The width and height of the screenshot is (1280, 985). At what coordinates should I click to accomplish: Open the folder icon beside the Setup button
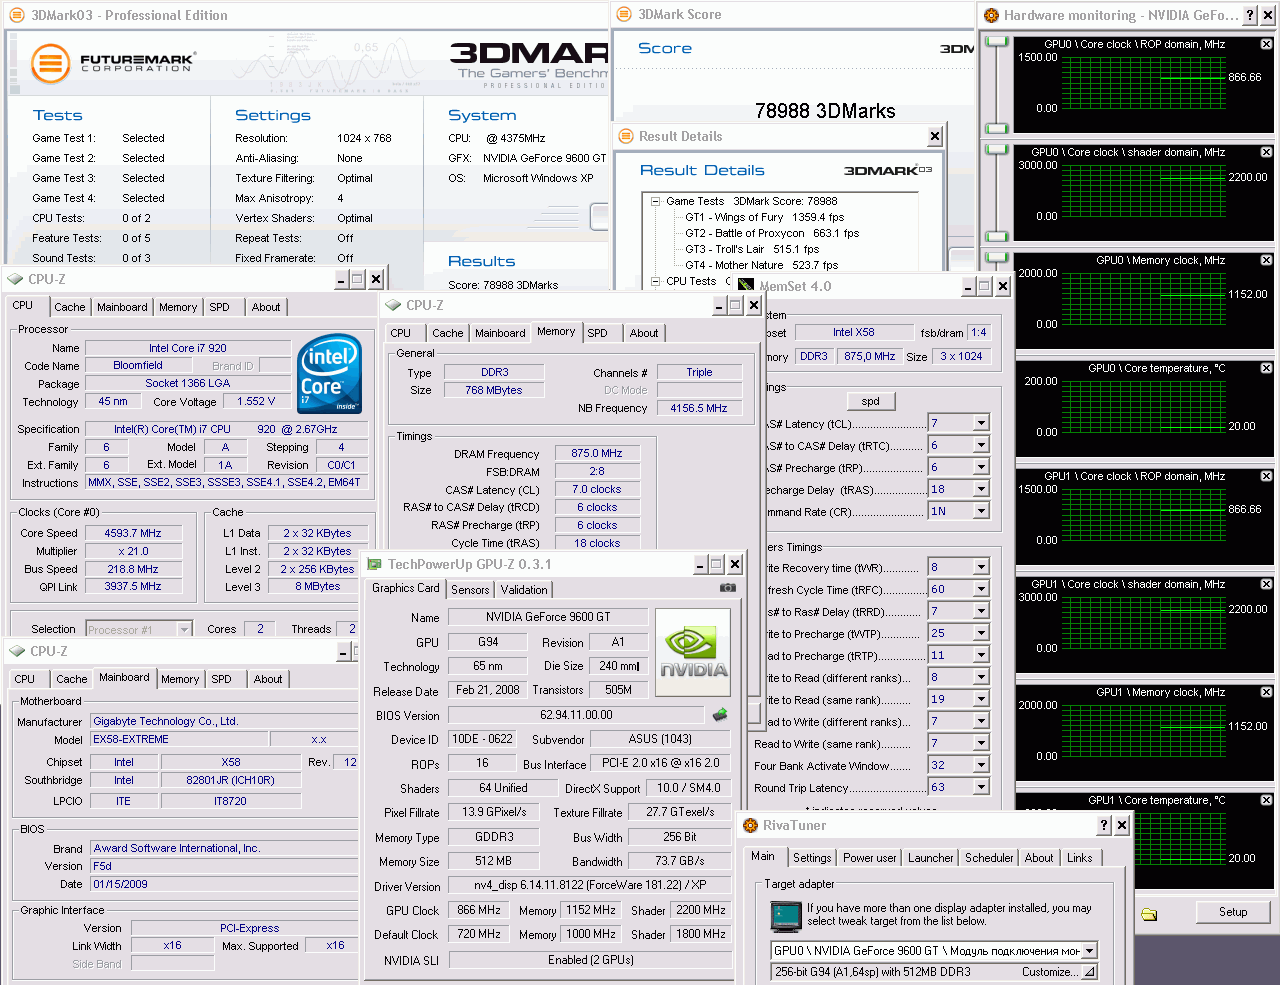click(x=1149, y=913)
